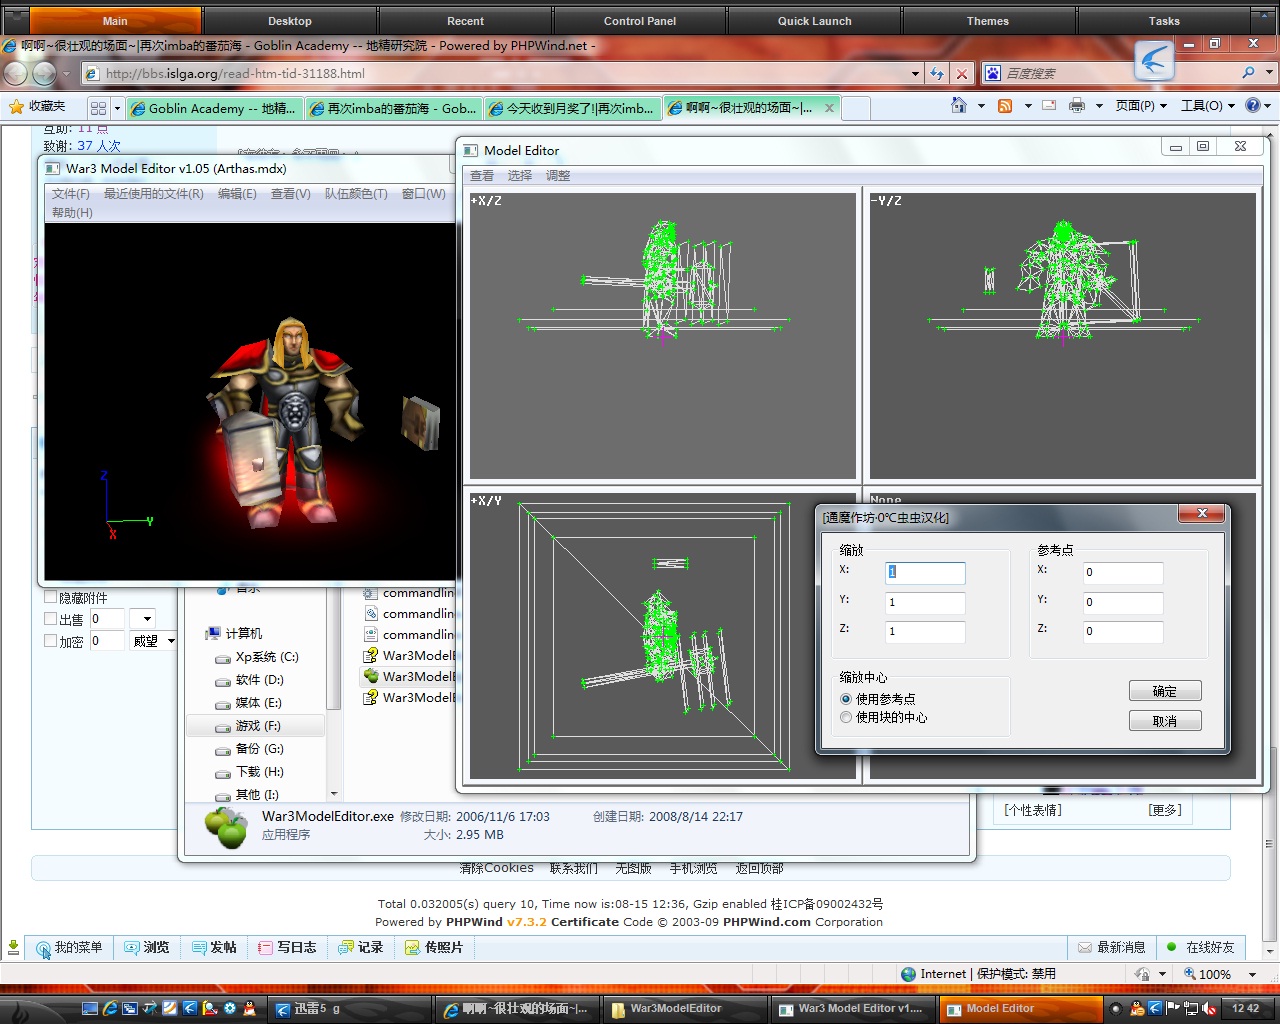1280x1024 pixels.
Task: Click the IE Help question mark icon
Action: click(x=1253, y=106)
